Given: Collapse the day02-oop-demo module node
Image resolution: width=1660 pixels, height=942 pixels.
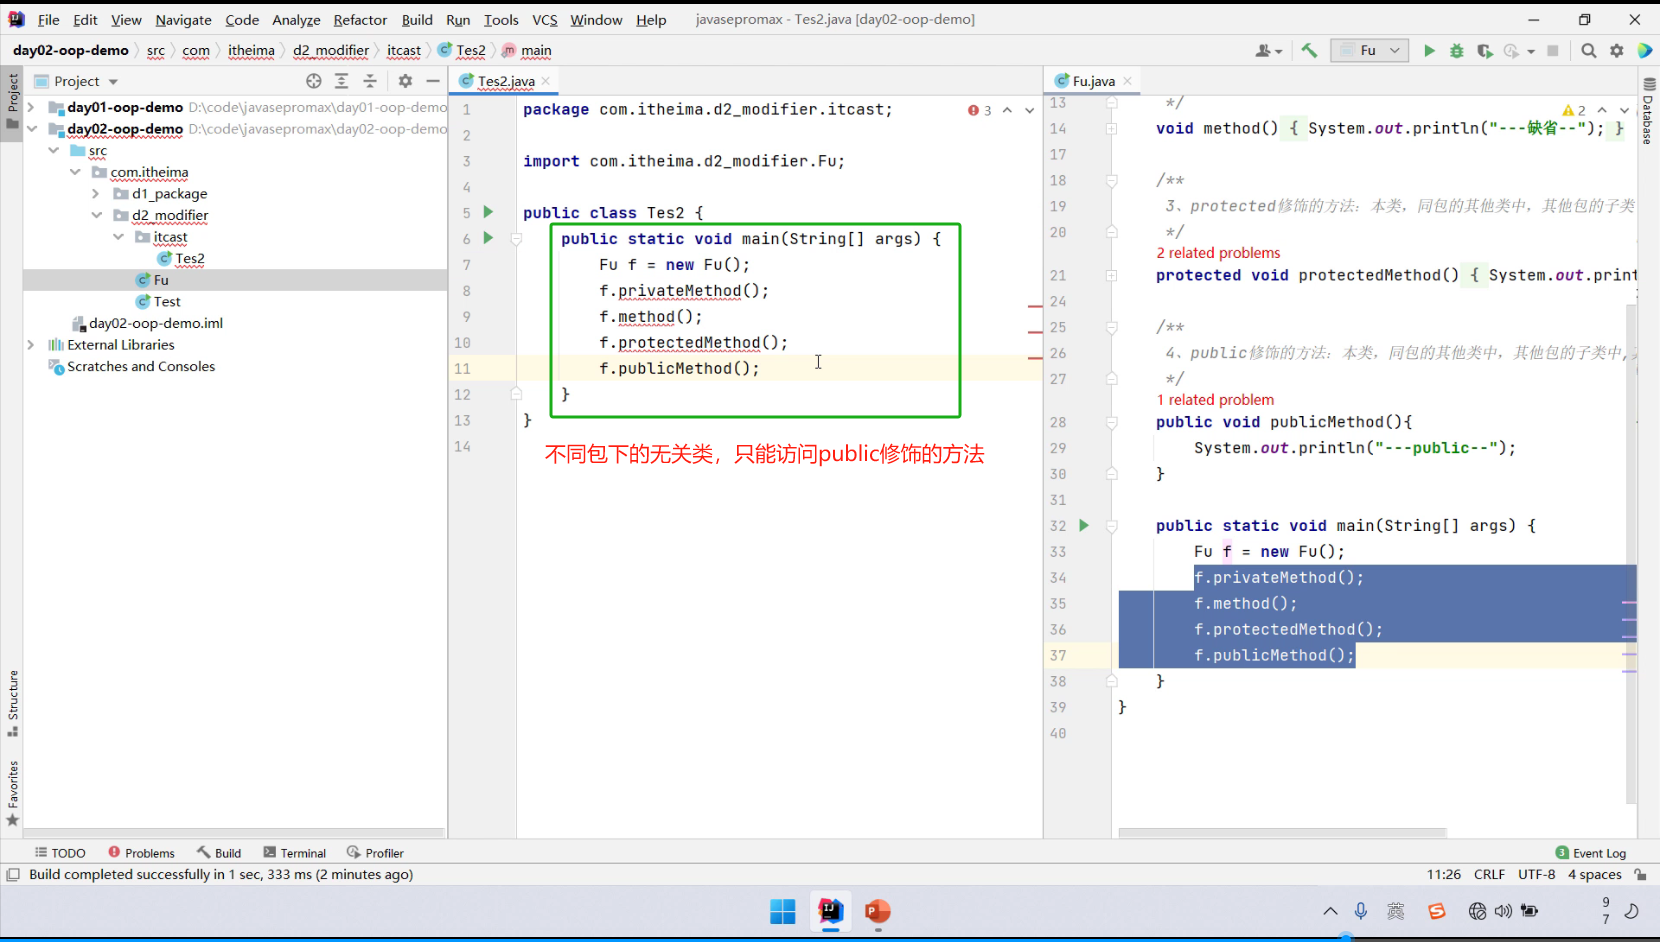Looking at the screenshot, I should (x=31, y=129).
